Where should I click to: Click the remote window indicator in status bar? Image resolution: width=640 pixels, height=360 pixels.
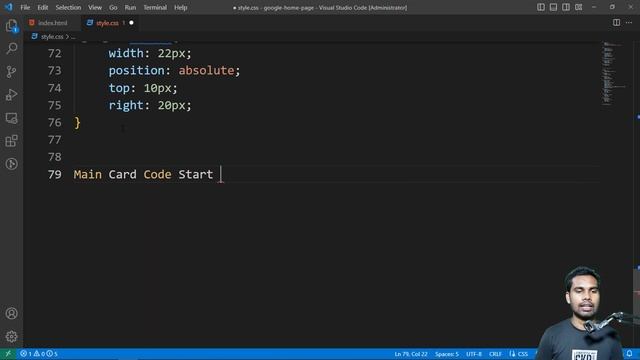coord(8,354)
